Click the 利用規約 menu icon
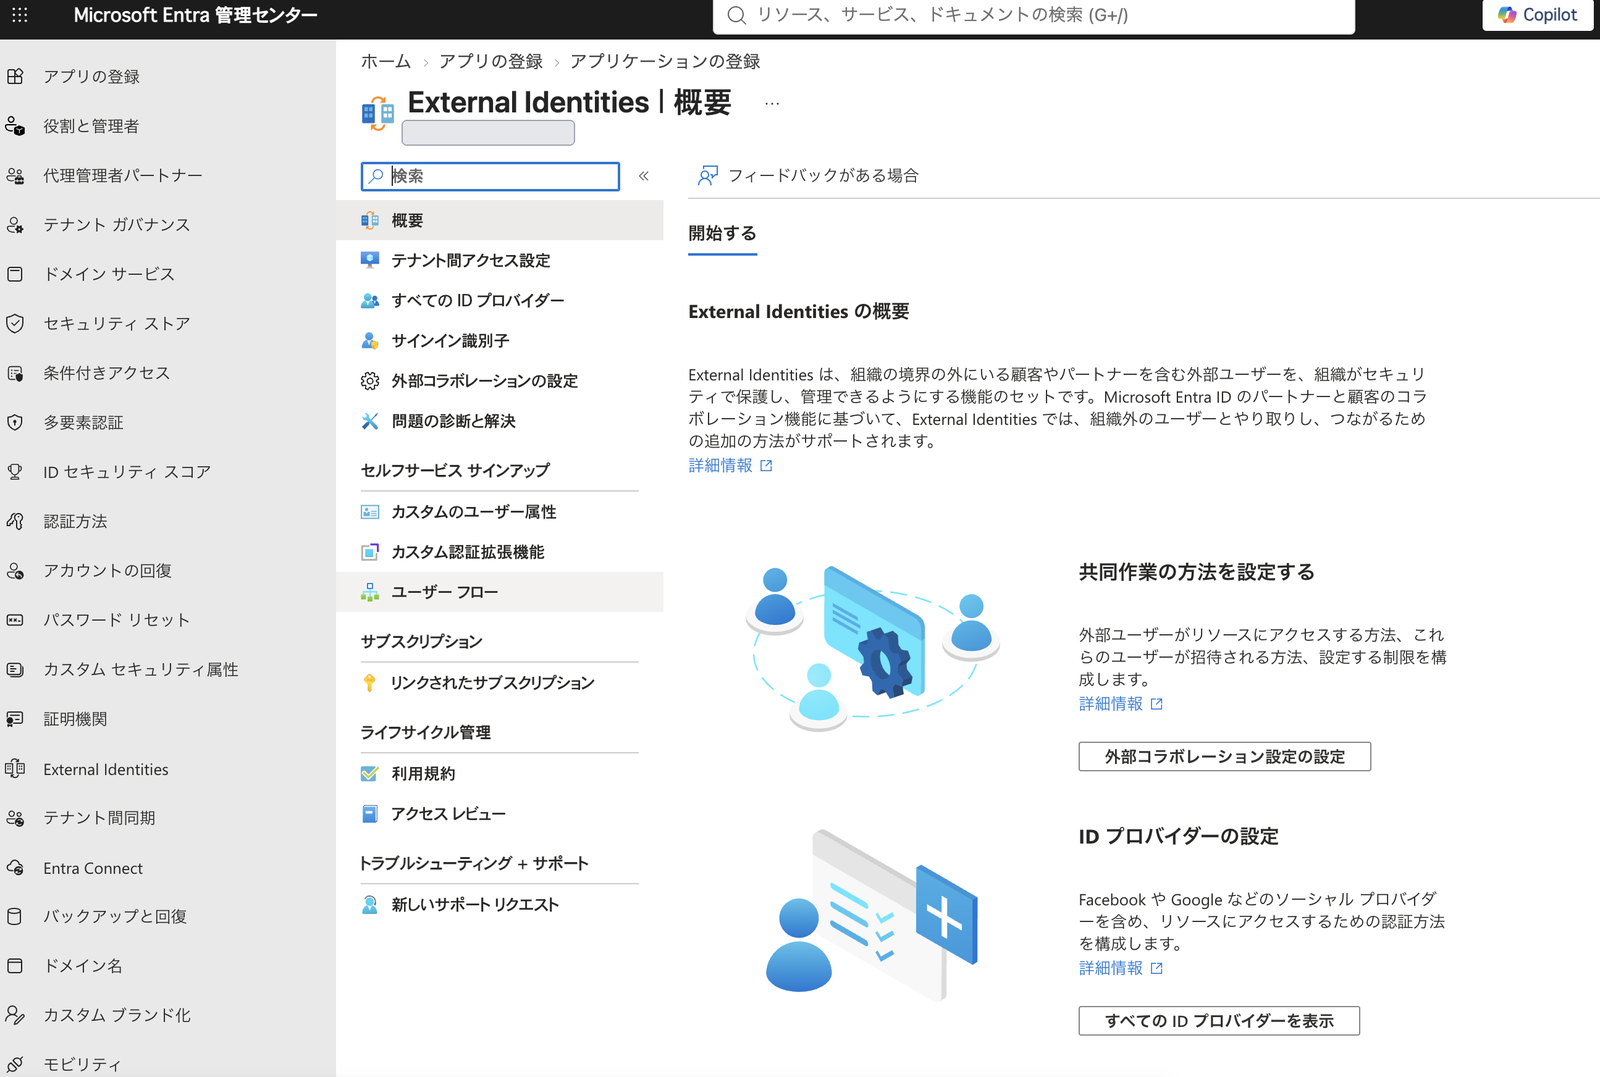Viewport: 1600px width, 1077px height. pyautogui.click(x=370, y=774)
